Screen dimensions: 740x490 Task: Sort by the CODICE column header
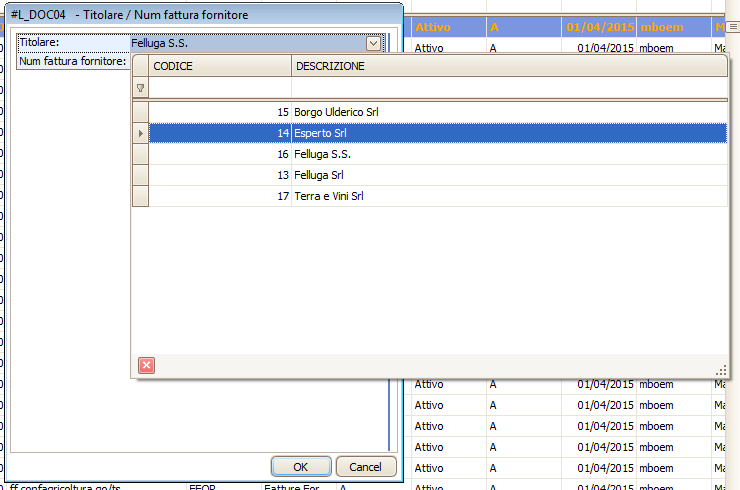point(220,66)
